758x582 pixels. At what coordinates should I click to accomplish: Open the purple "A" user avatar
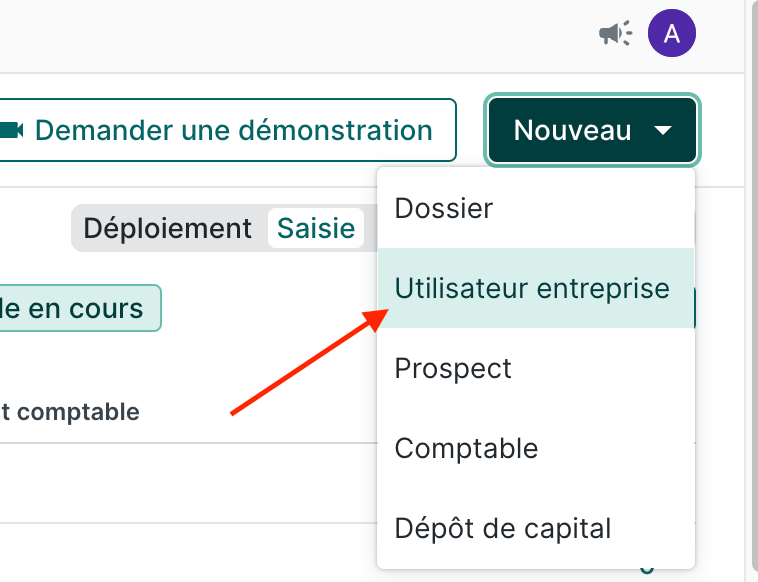[x=672, y=34]
